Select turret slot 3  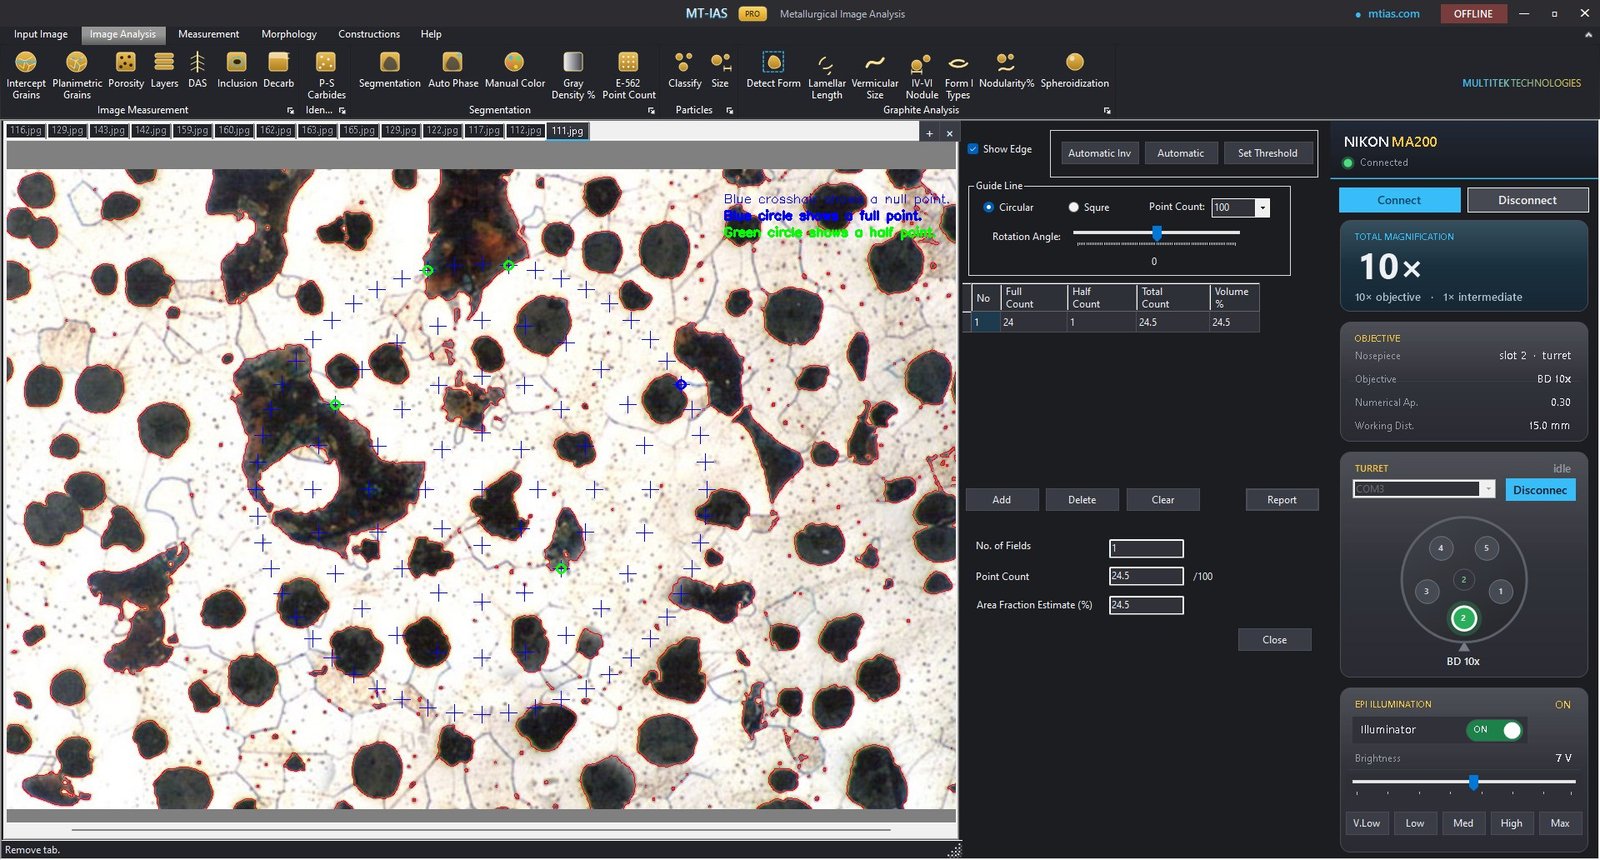click(1426, 591)
